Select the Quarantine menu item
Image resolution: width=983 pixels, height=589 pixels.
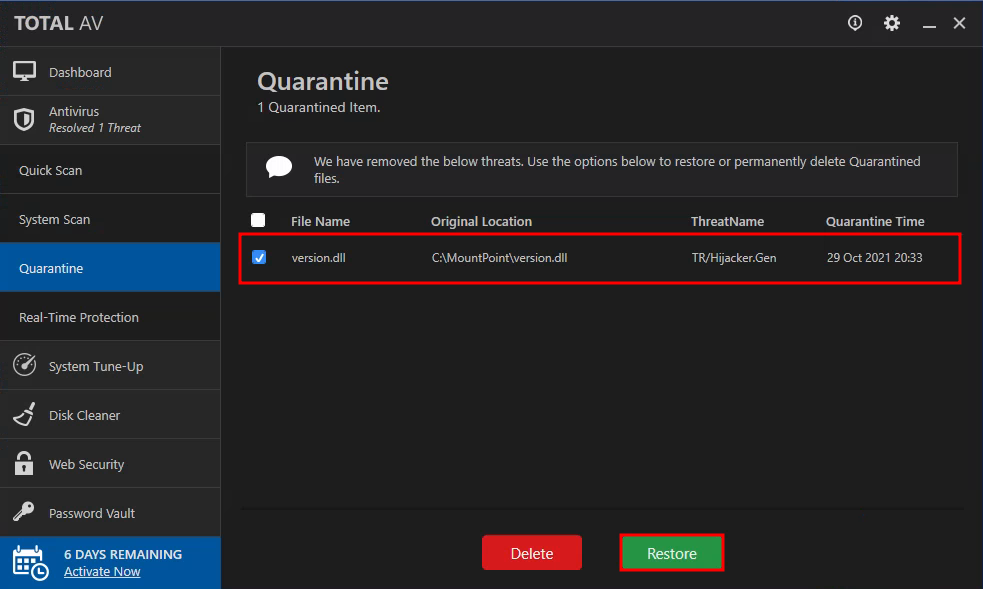[x=110, y=268]
